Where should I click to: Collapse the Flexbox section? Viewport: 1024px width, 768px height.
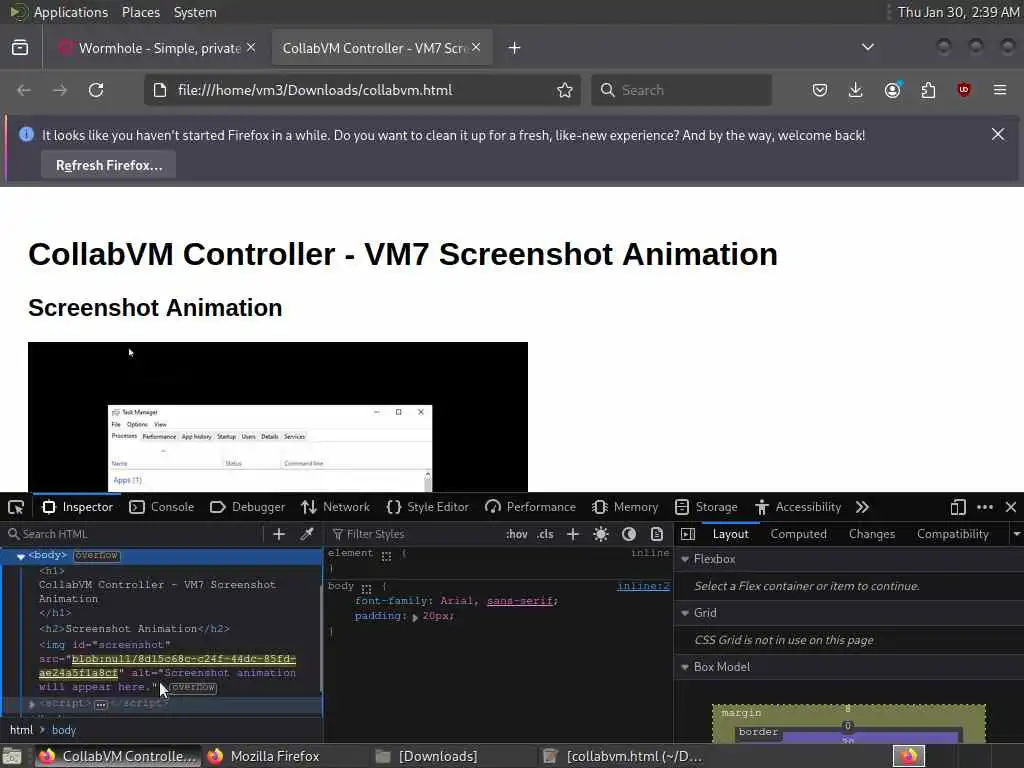tap(685, 559)
